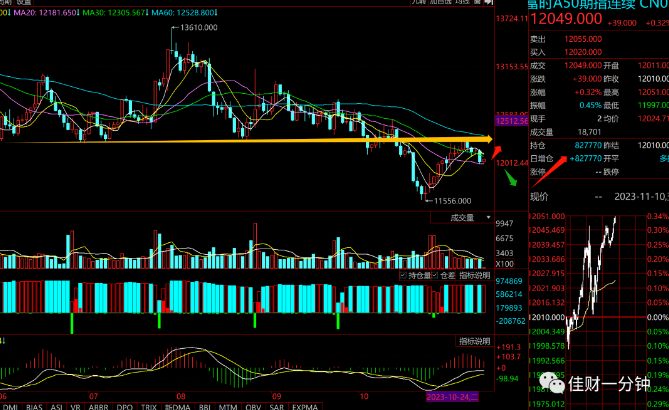
Task: Switch to the 新DMA indicator tab
Action: pos(177,407)
